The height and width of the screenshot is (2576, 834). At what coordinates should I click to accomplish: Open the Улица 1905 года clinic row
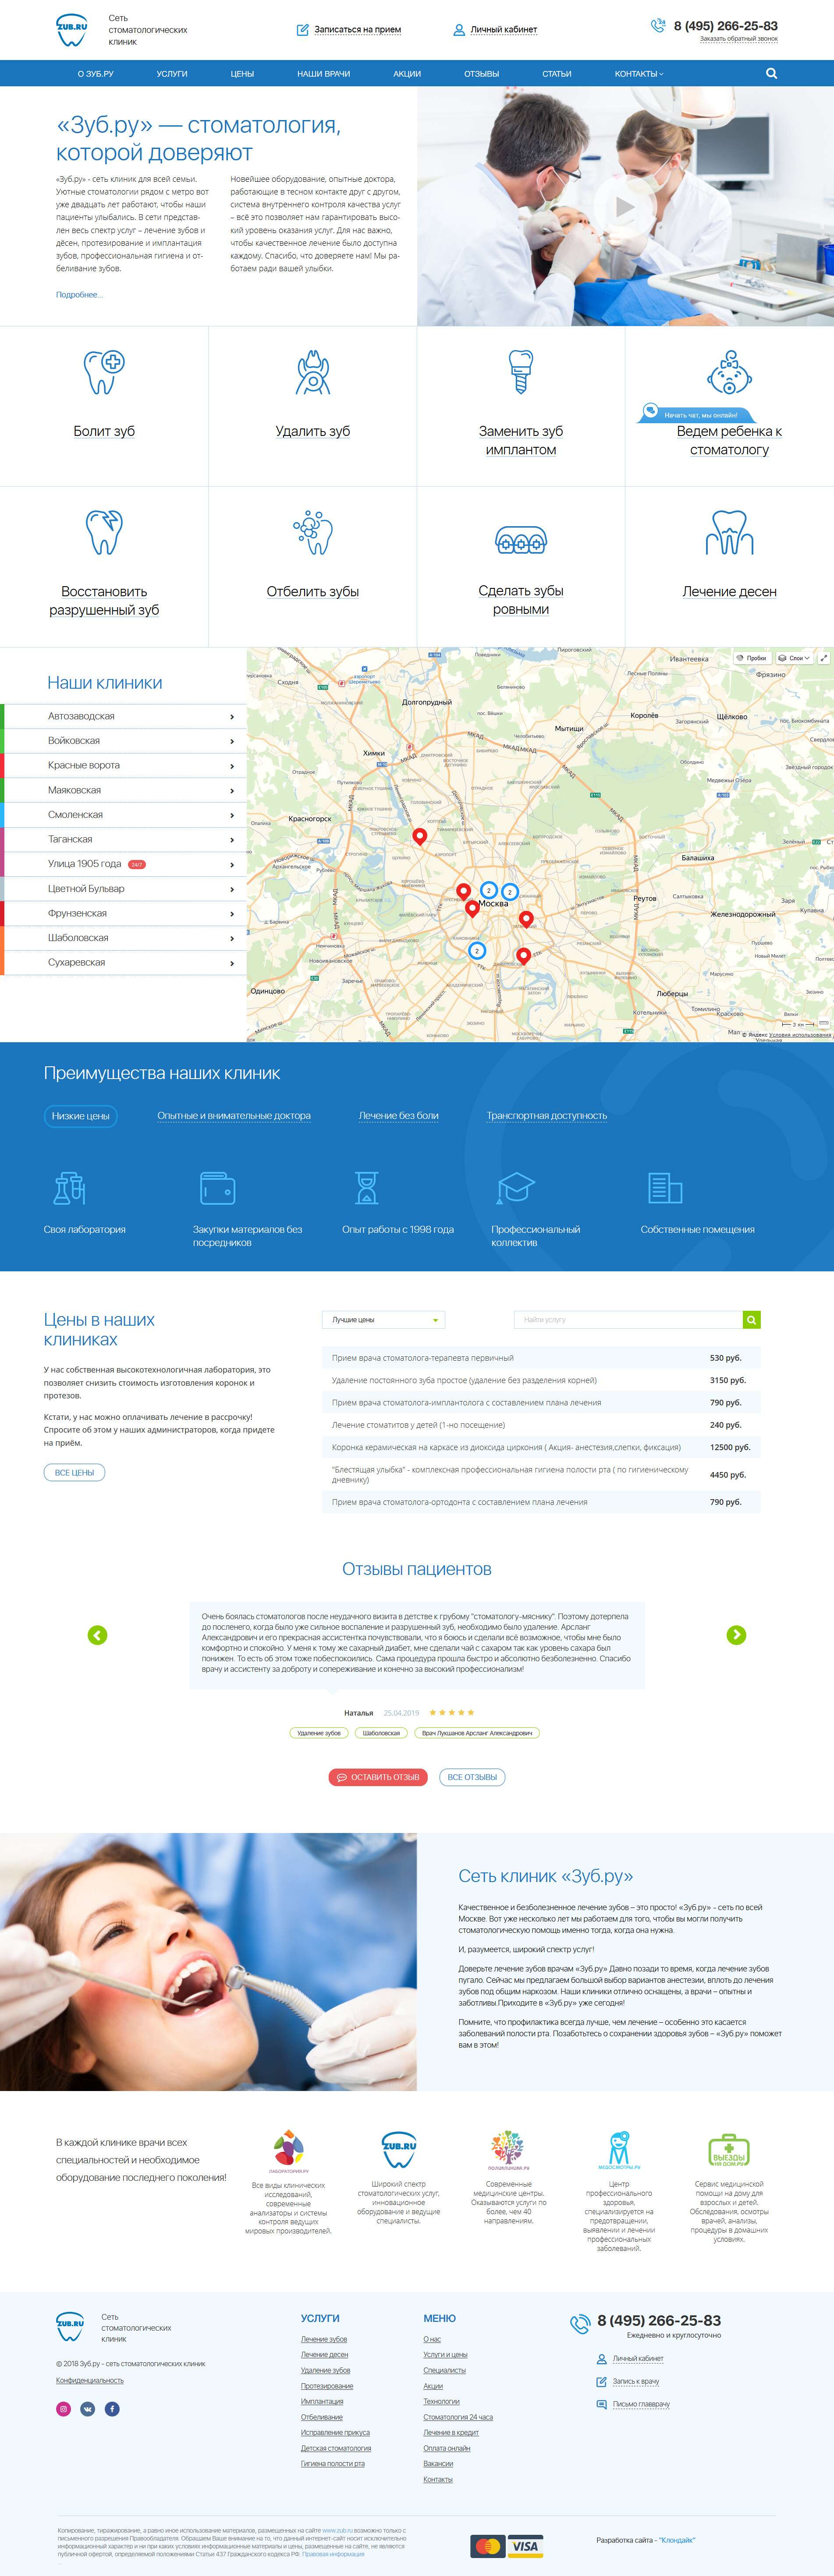tap(123, 864)
